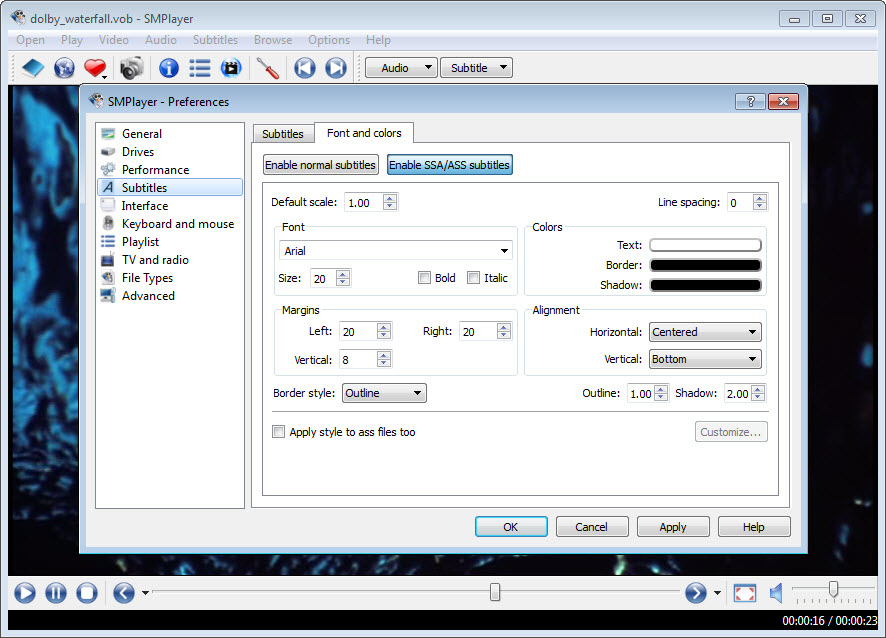Click the rewind arrow button

[x=124, y=593]
